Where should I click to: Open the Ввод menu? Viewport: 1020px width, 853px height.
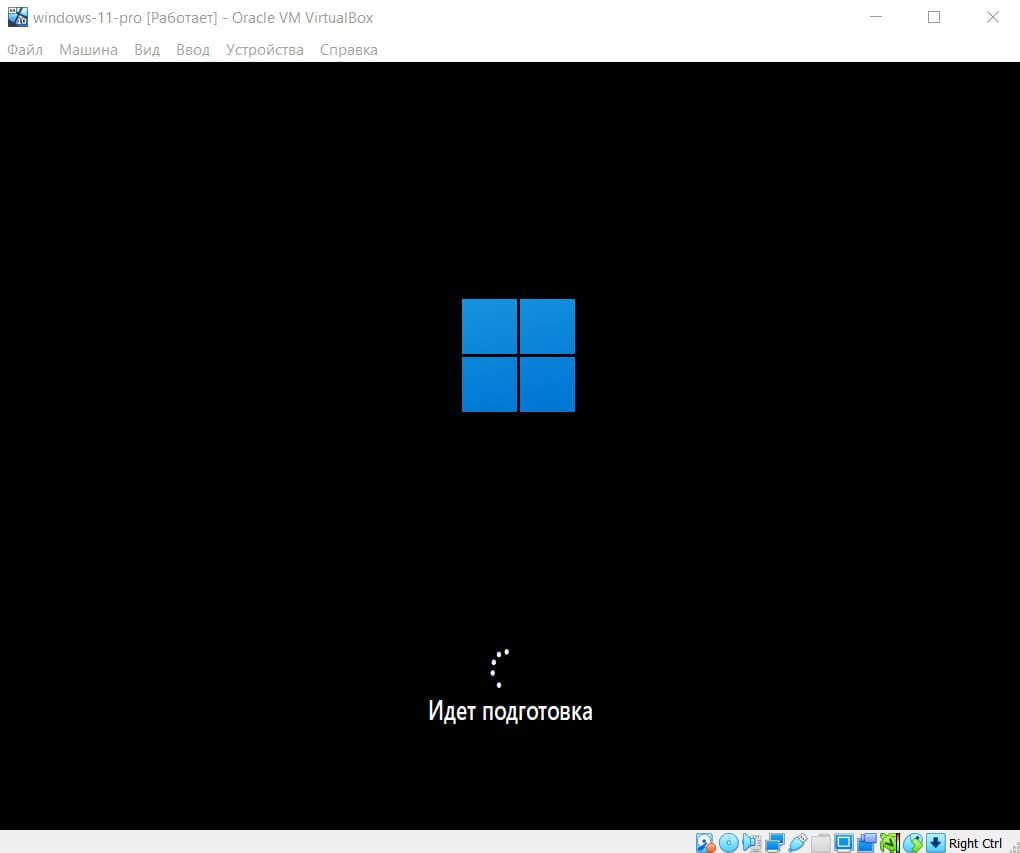click(x=193, y=50)
